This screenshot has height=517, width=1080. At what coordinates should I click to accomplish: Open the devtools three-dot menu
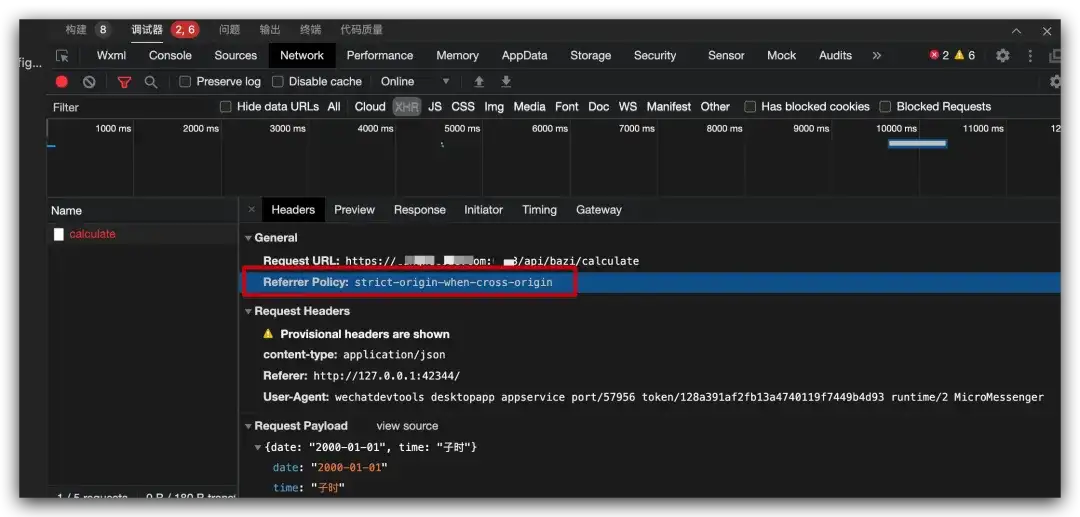click(x=1030, y=56)
